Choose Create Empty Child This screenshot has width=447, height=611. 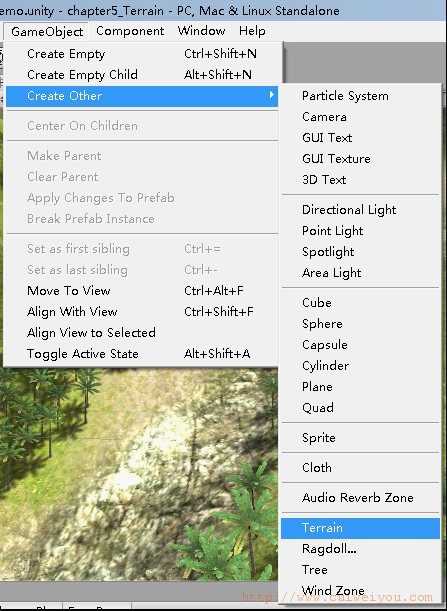142,75
